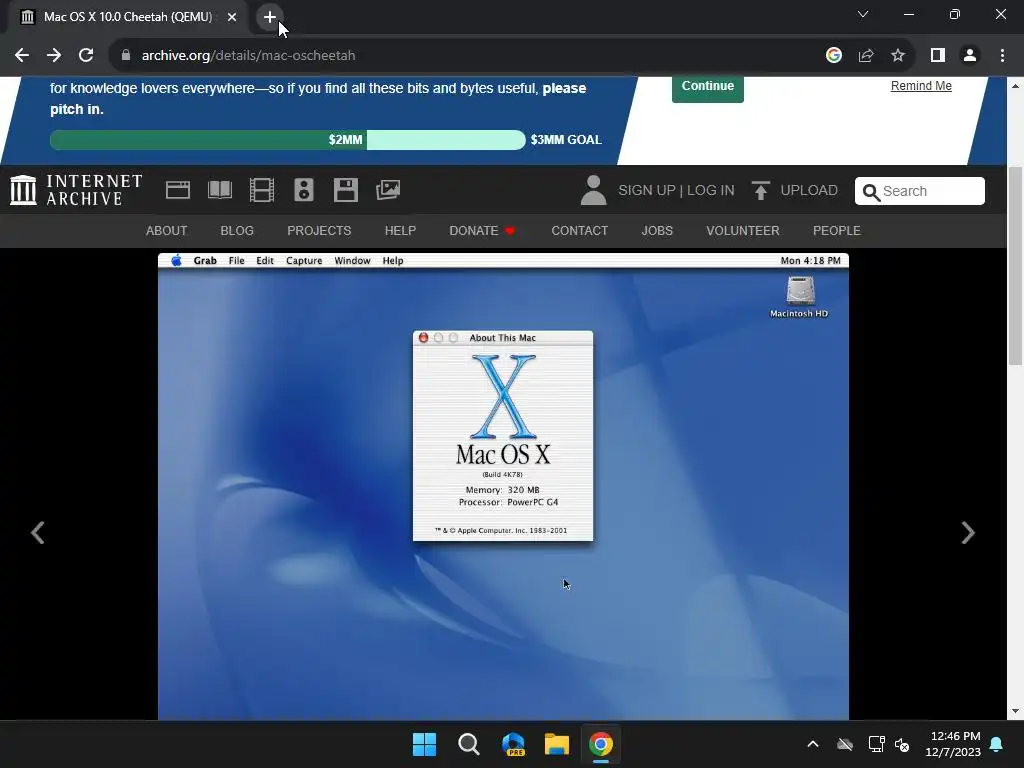The height and width of the screenshot is (768, 1024).
Task: Show hidden system tray icons
Action: click(813, 744)
